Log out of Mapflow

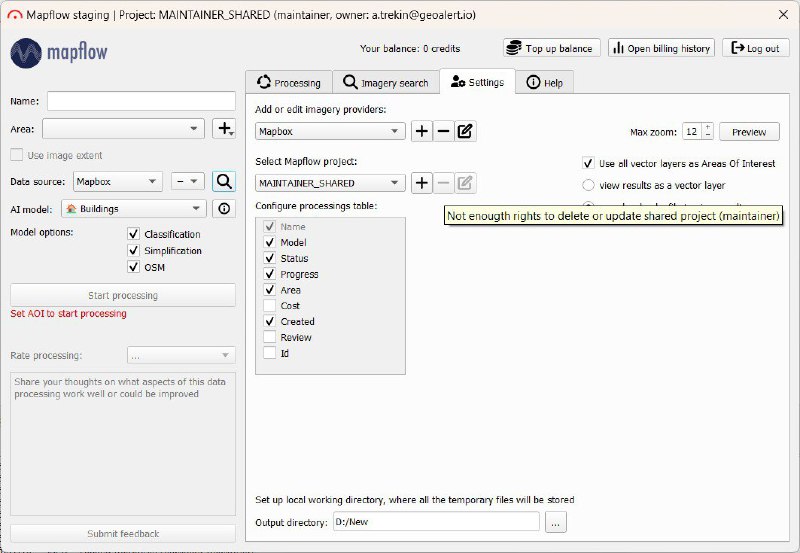[x=756, y=48]
